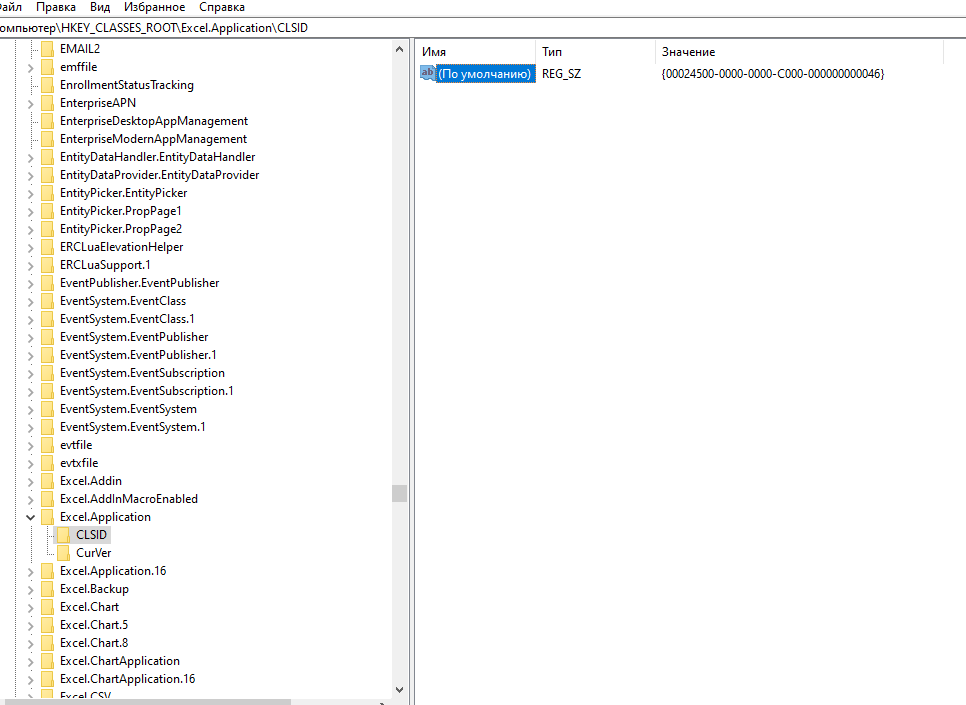This screenshot has width=966, height=705.
Task: Click the Excel.Backup folder icon
Action: click(47, 588)
